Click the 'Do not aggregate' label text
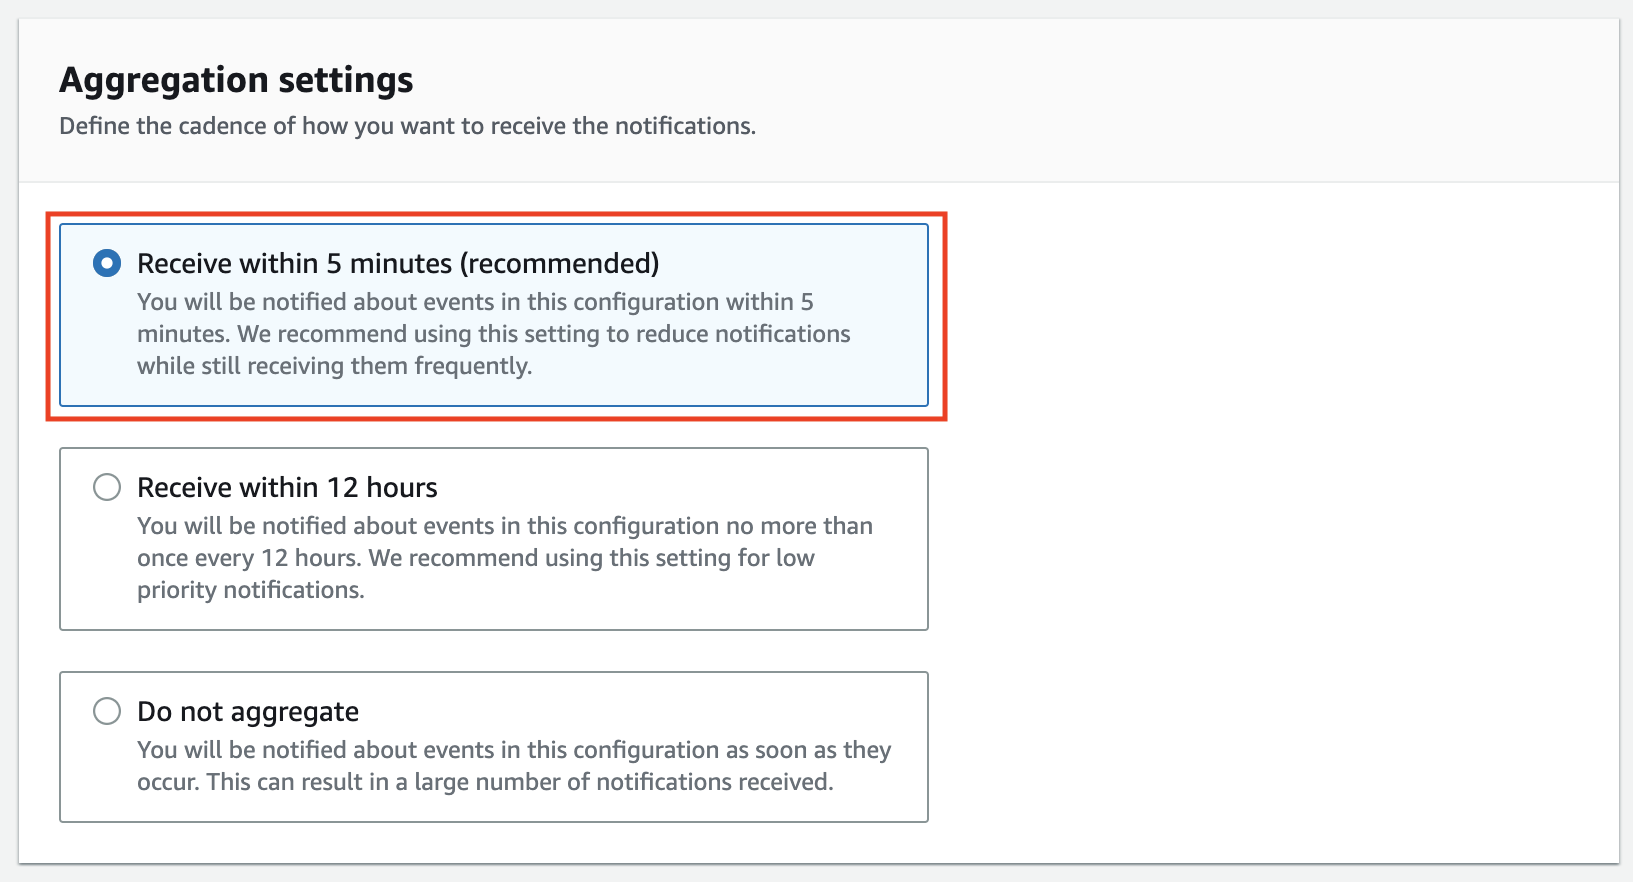The image size is (1633, 882). pyautogui.click(x=248, y=712)
